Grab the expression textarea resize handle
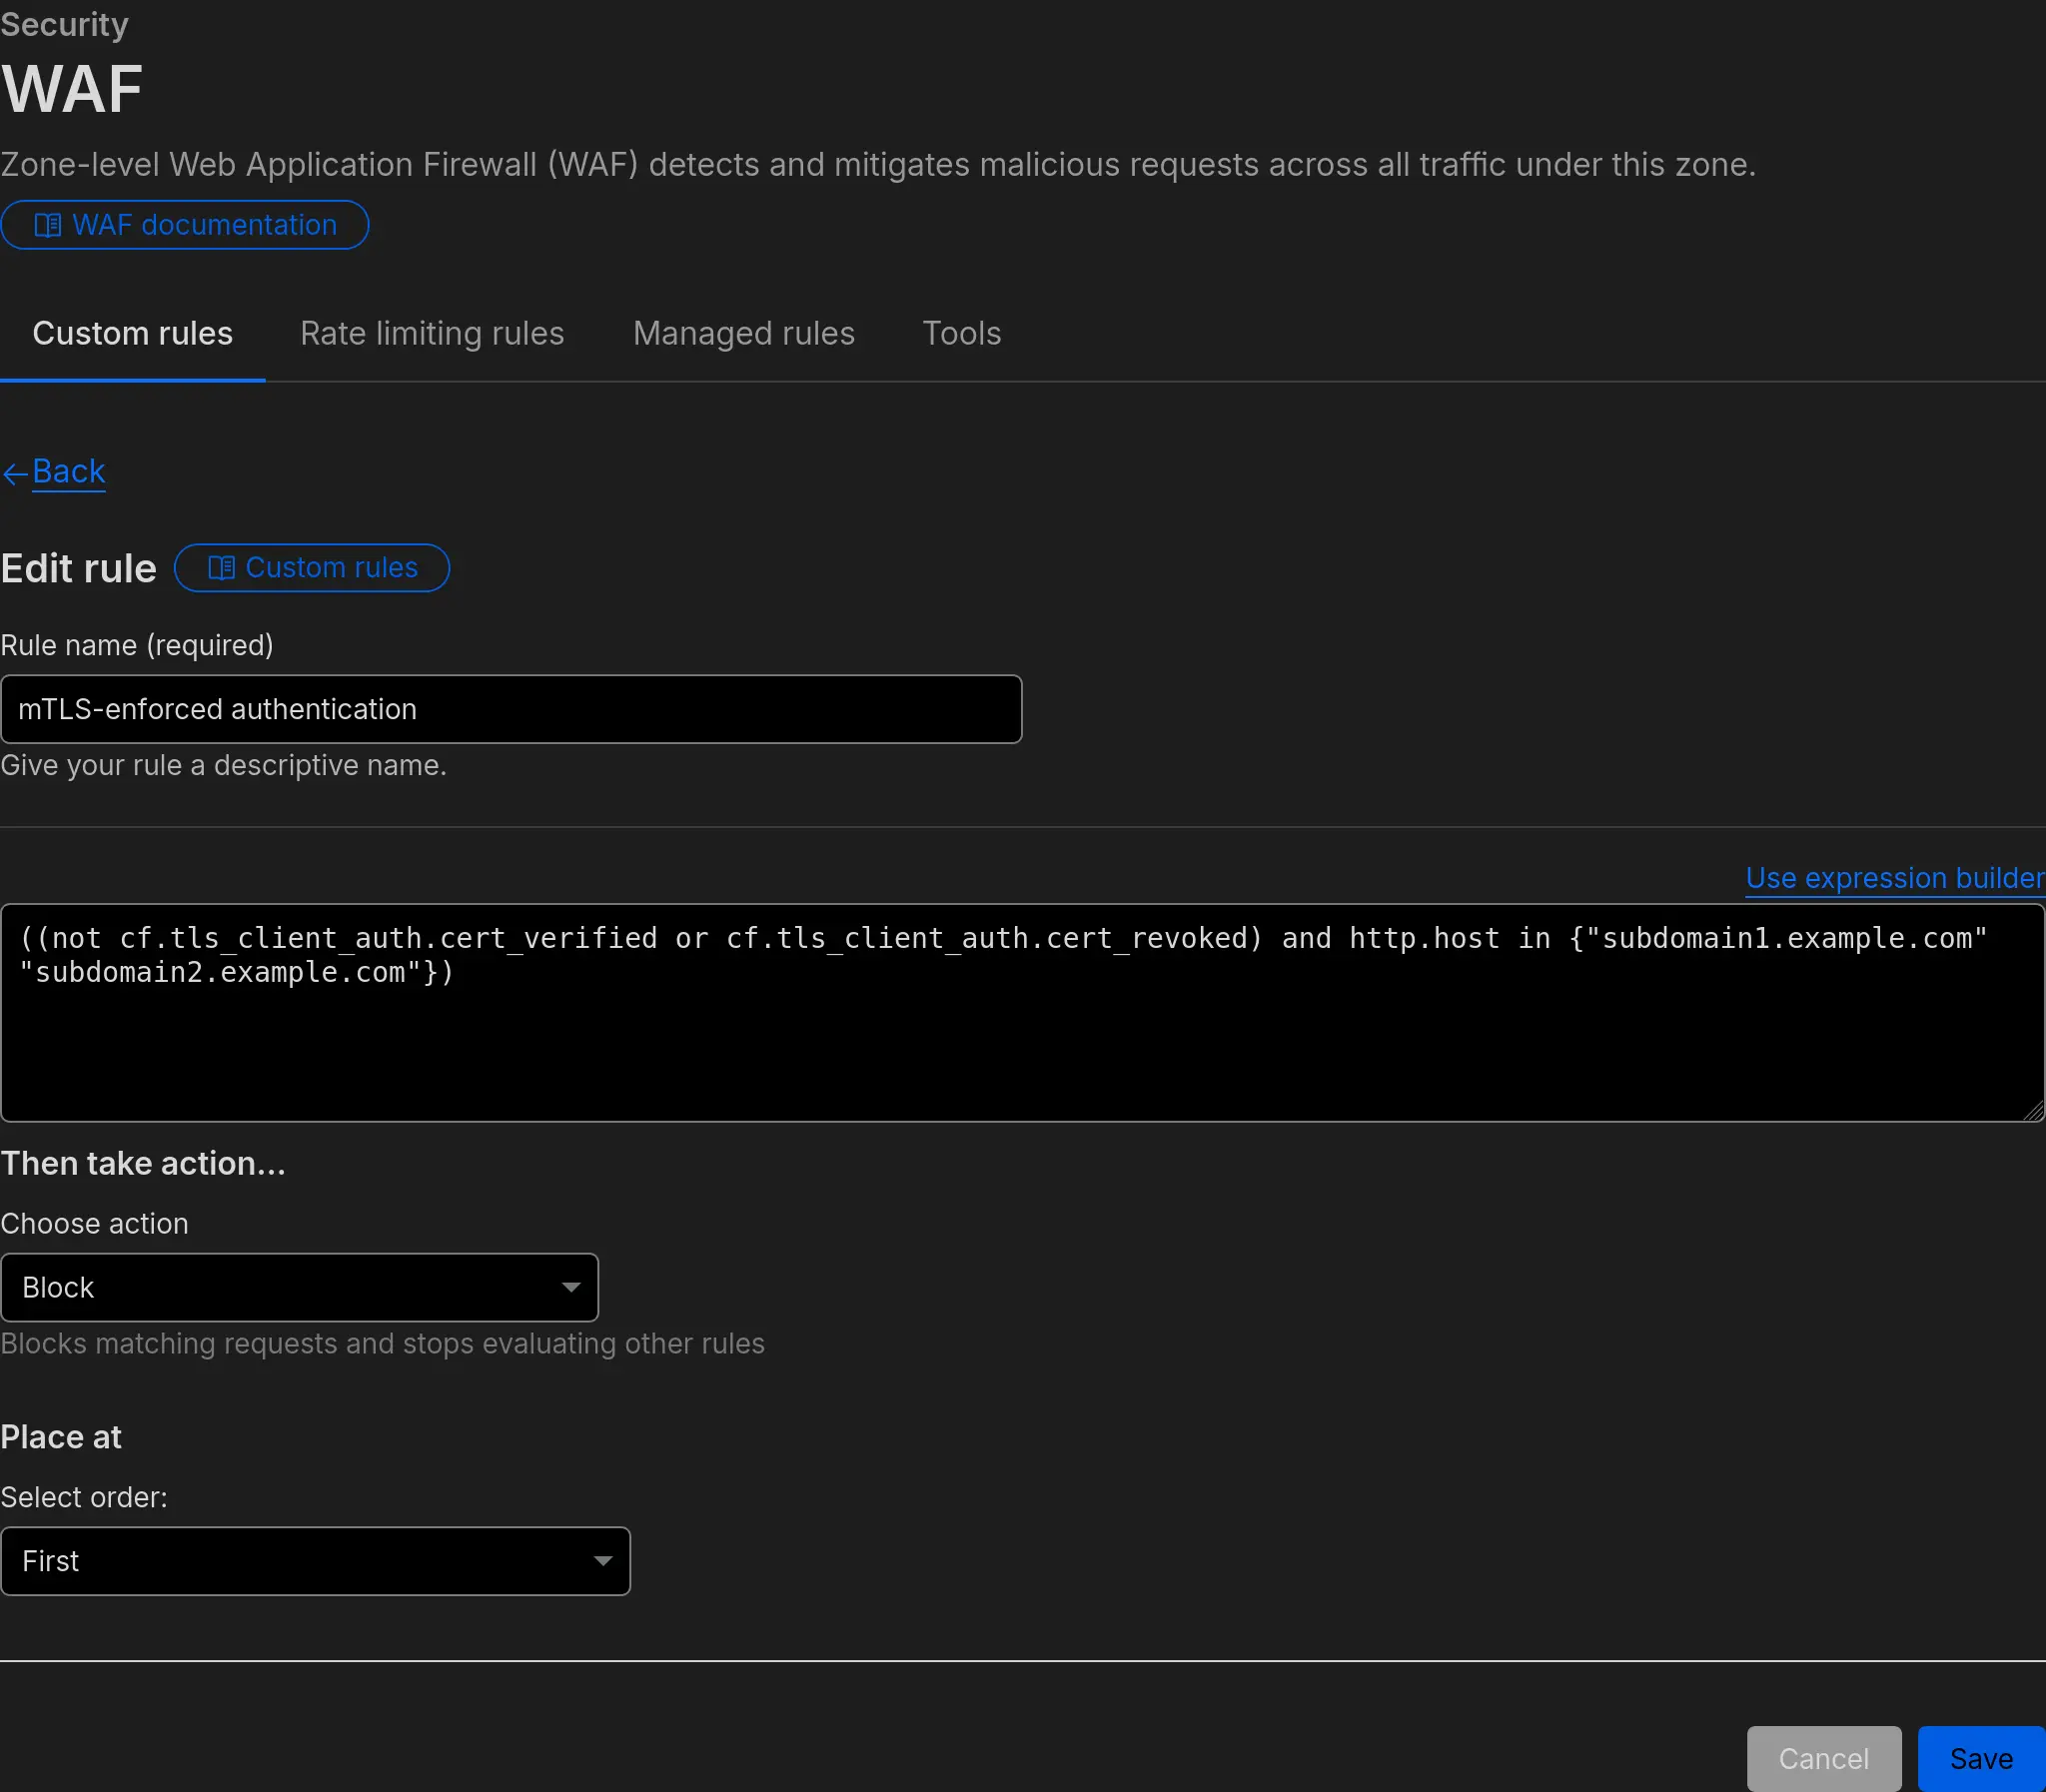 tap(2034, 1111)
